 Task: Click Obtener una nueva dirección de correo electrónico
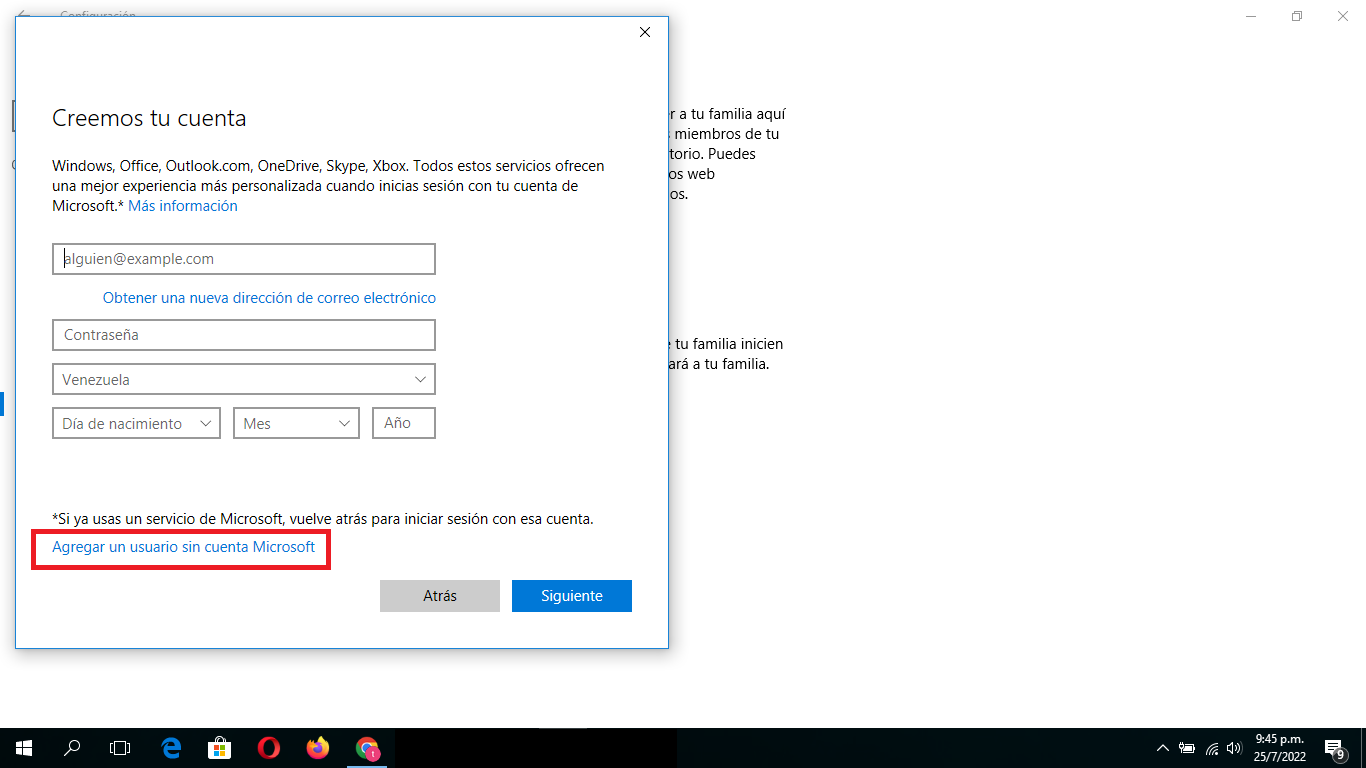click(269, 298)
